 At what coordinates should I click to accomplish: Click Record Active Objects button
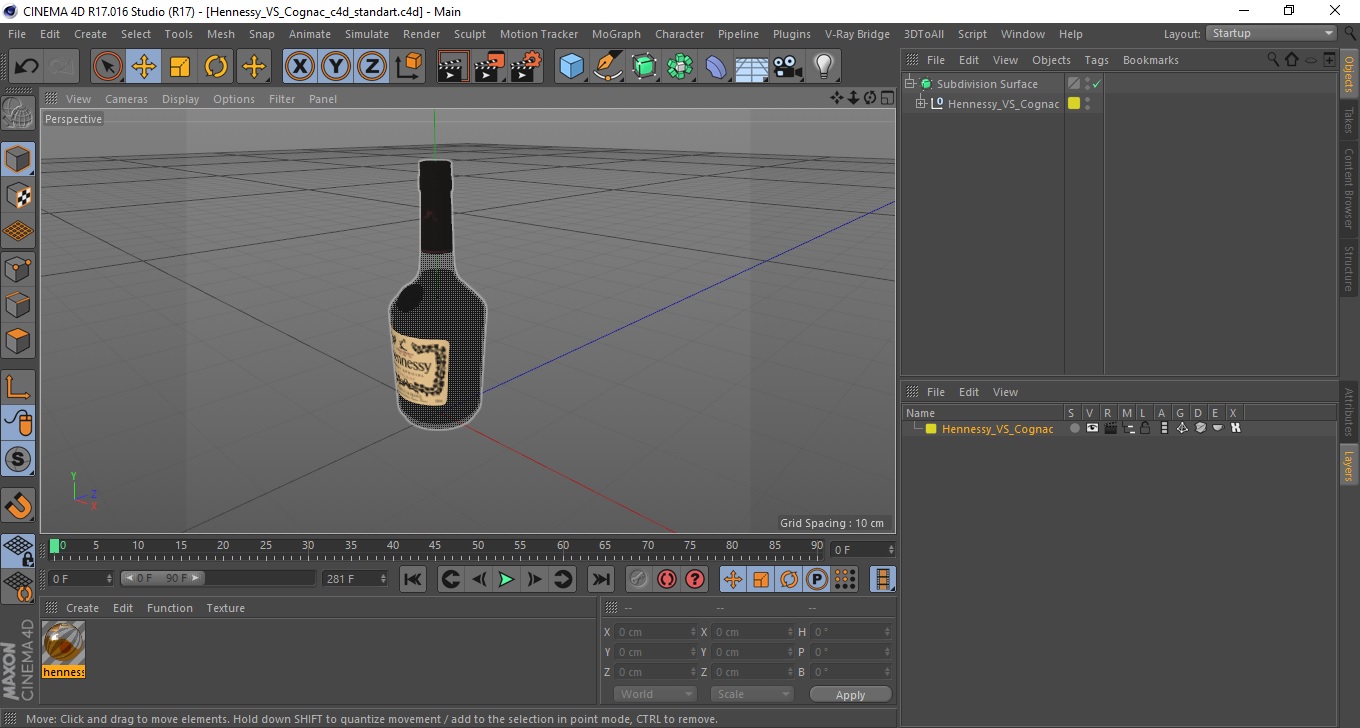(x=639, y=579)
